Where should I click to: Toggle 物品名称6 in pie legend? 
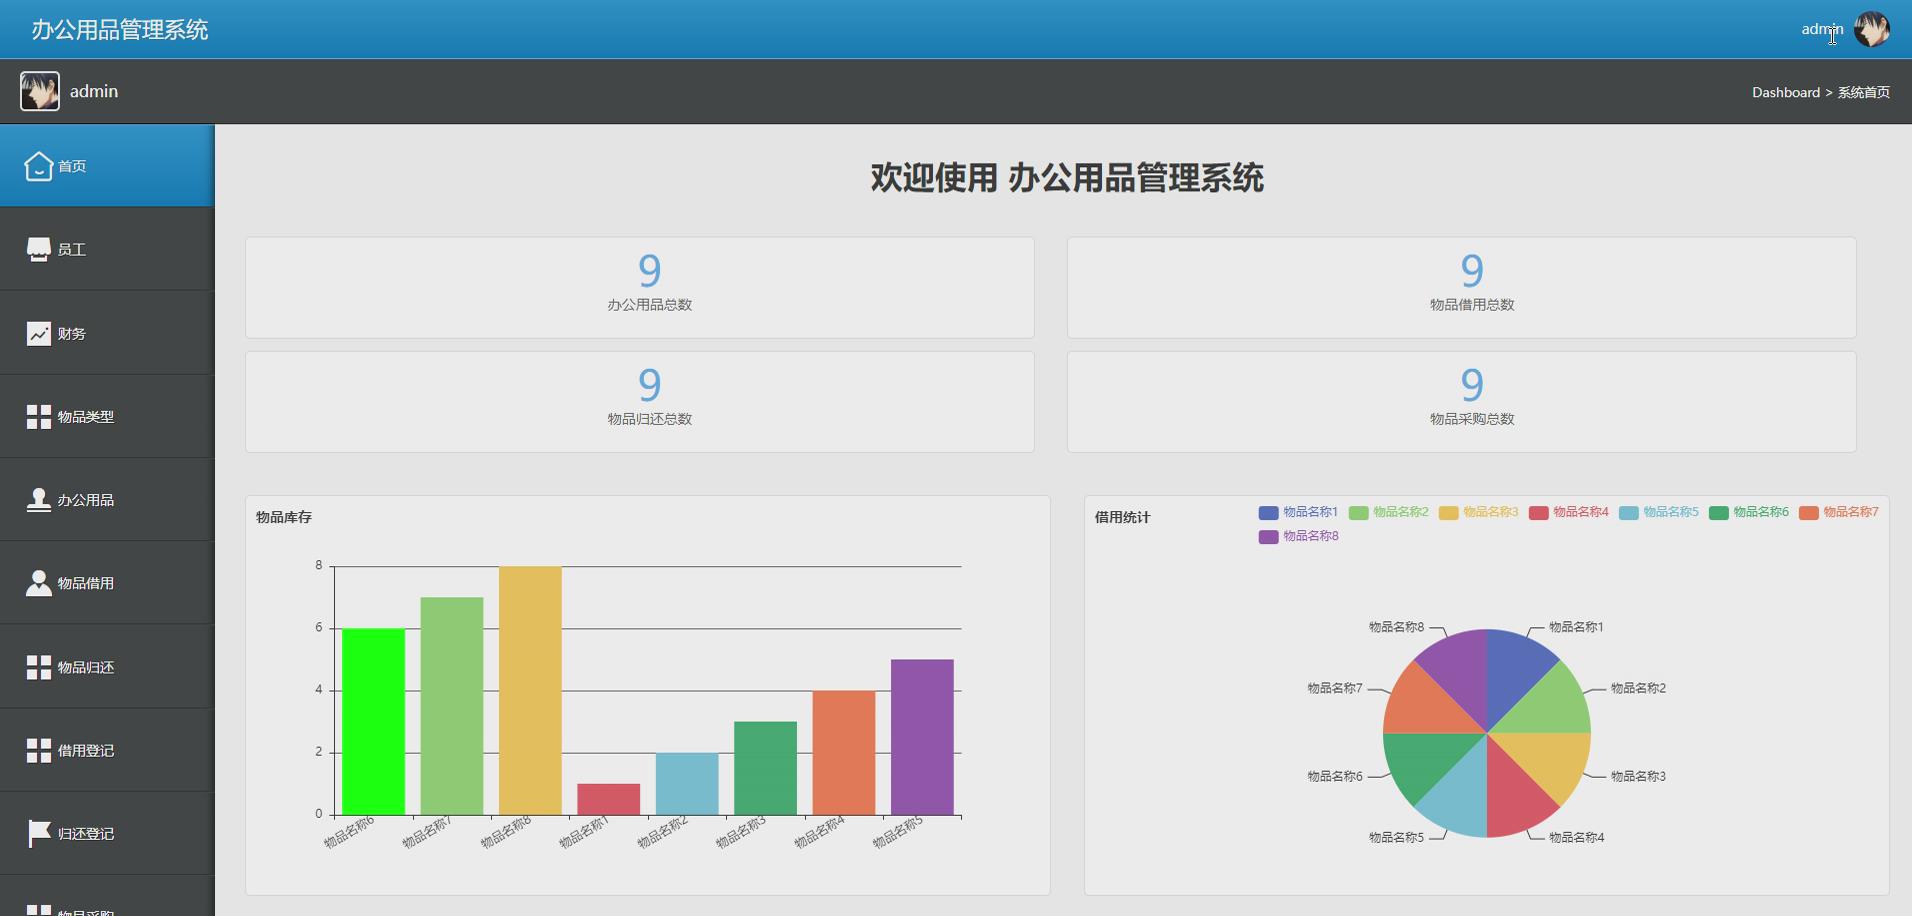[1748, 512]
